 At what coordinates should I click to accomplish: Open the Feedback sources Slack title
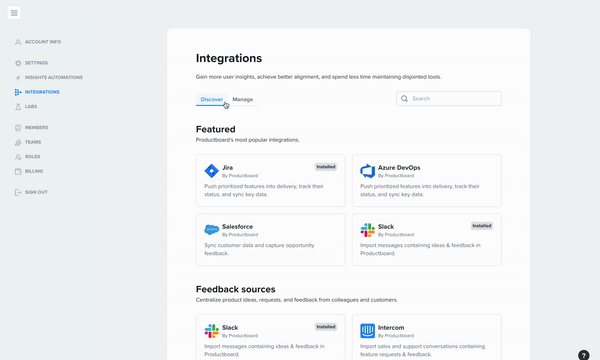pos(230,327)
